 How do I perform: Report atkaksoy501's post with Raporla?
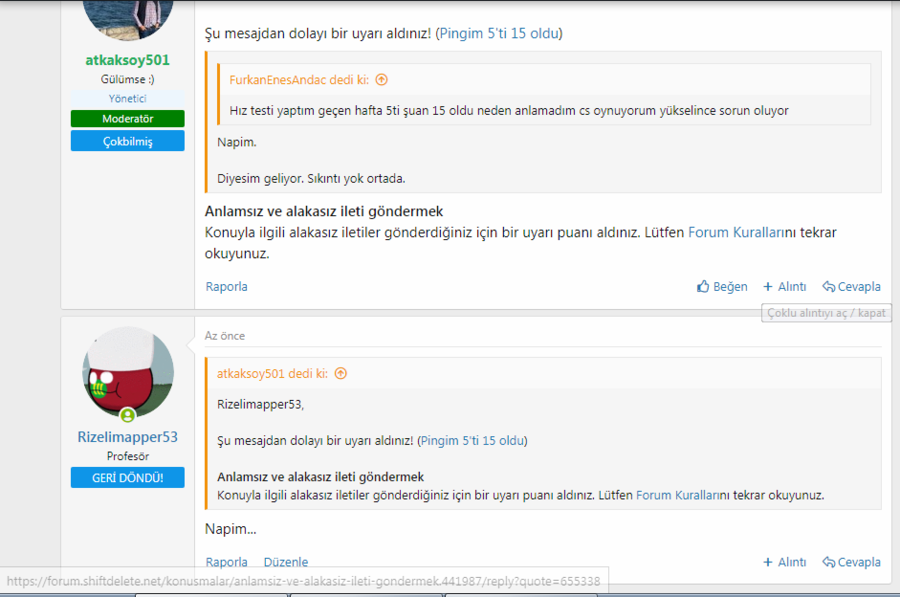227,286
